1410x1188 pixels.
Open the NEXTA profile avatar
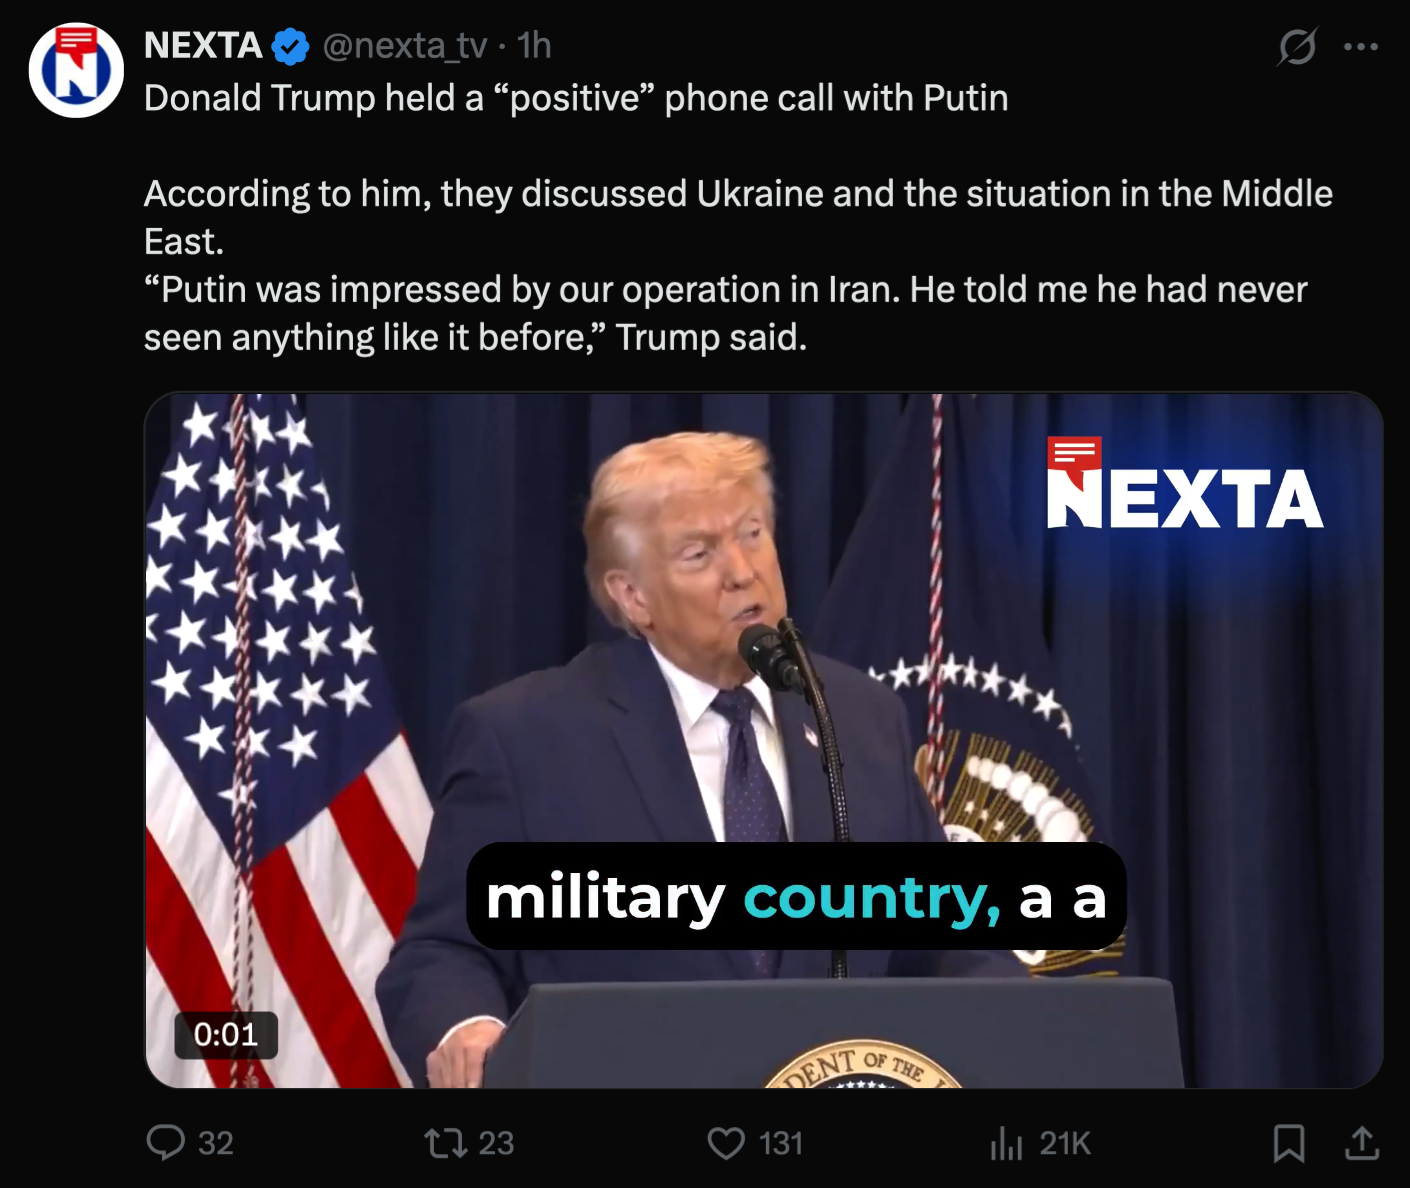pos(76,70)
